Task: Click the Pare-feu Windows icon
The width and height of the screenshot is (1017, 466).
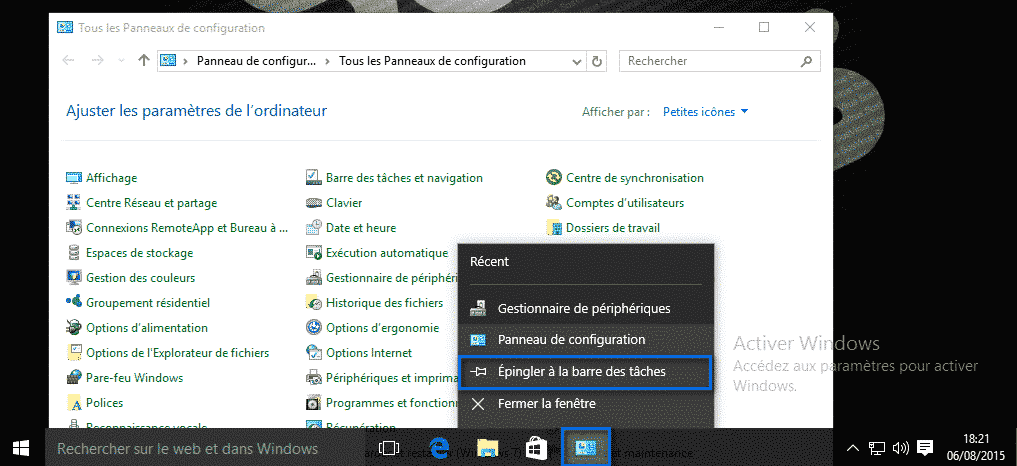Action: [74, 378]
